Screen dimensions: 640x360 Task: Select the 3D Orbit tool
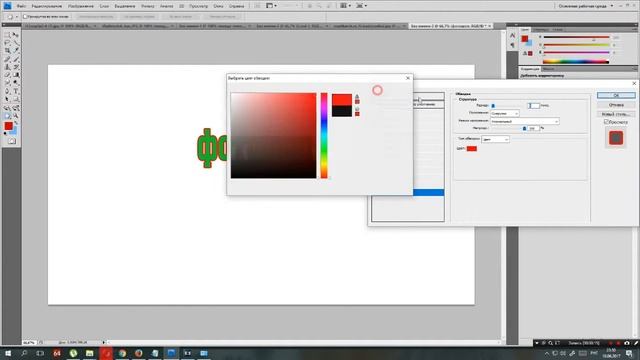(x=16, y=108)
